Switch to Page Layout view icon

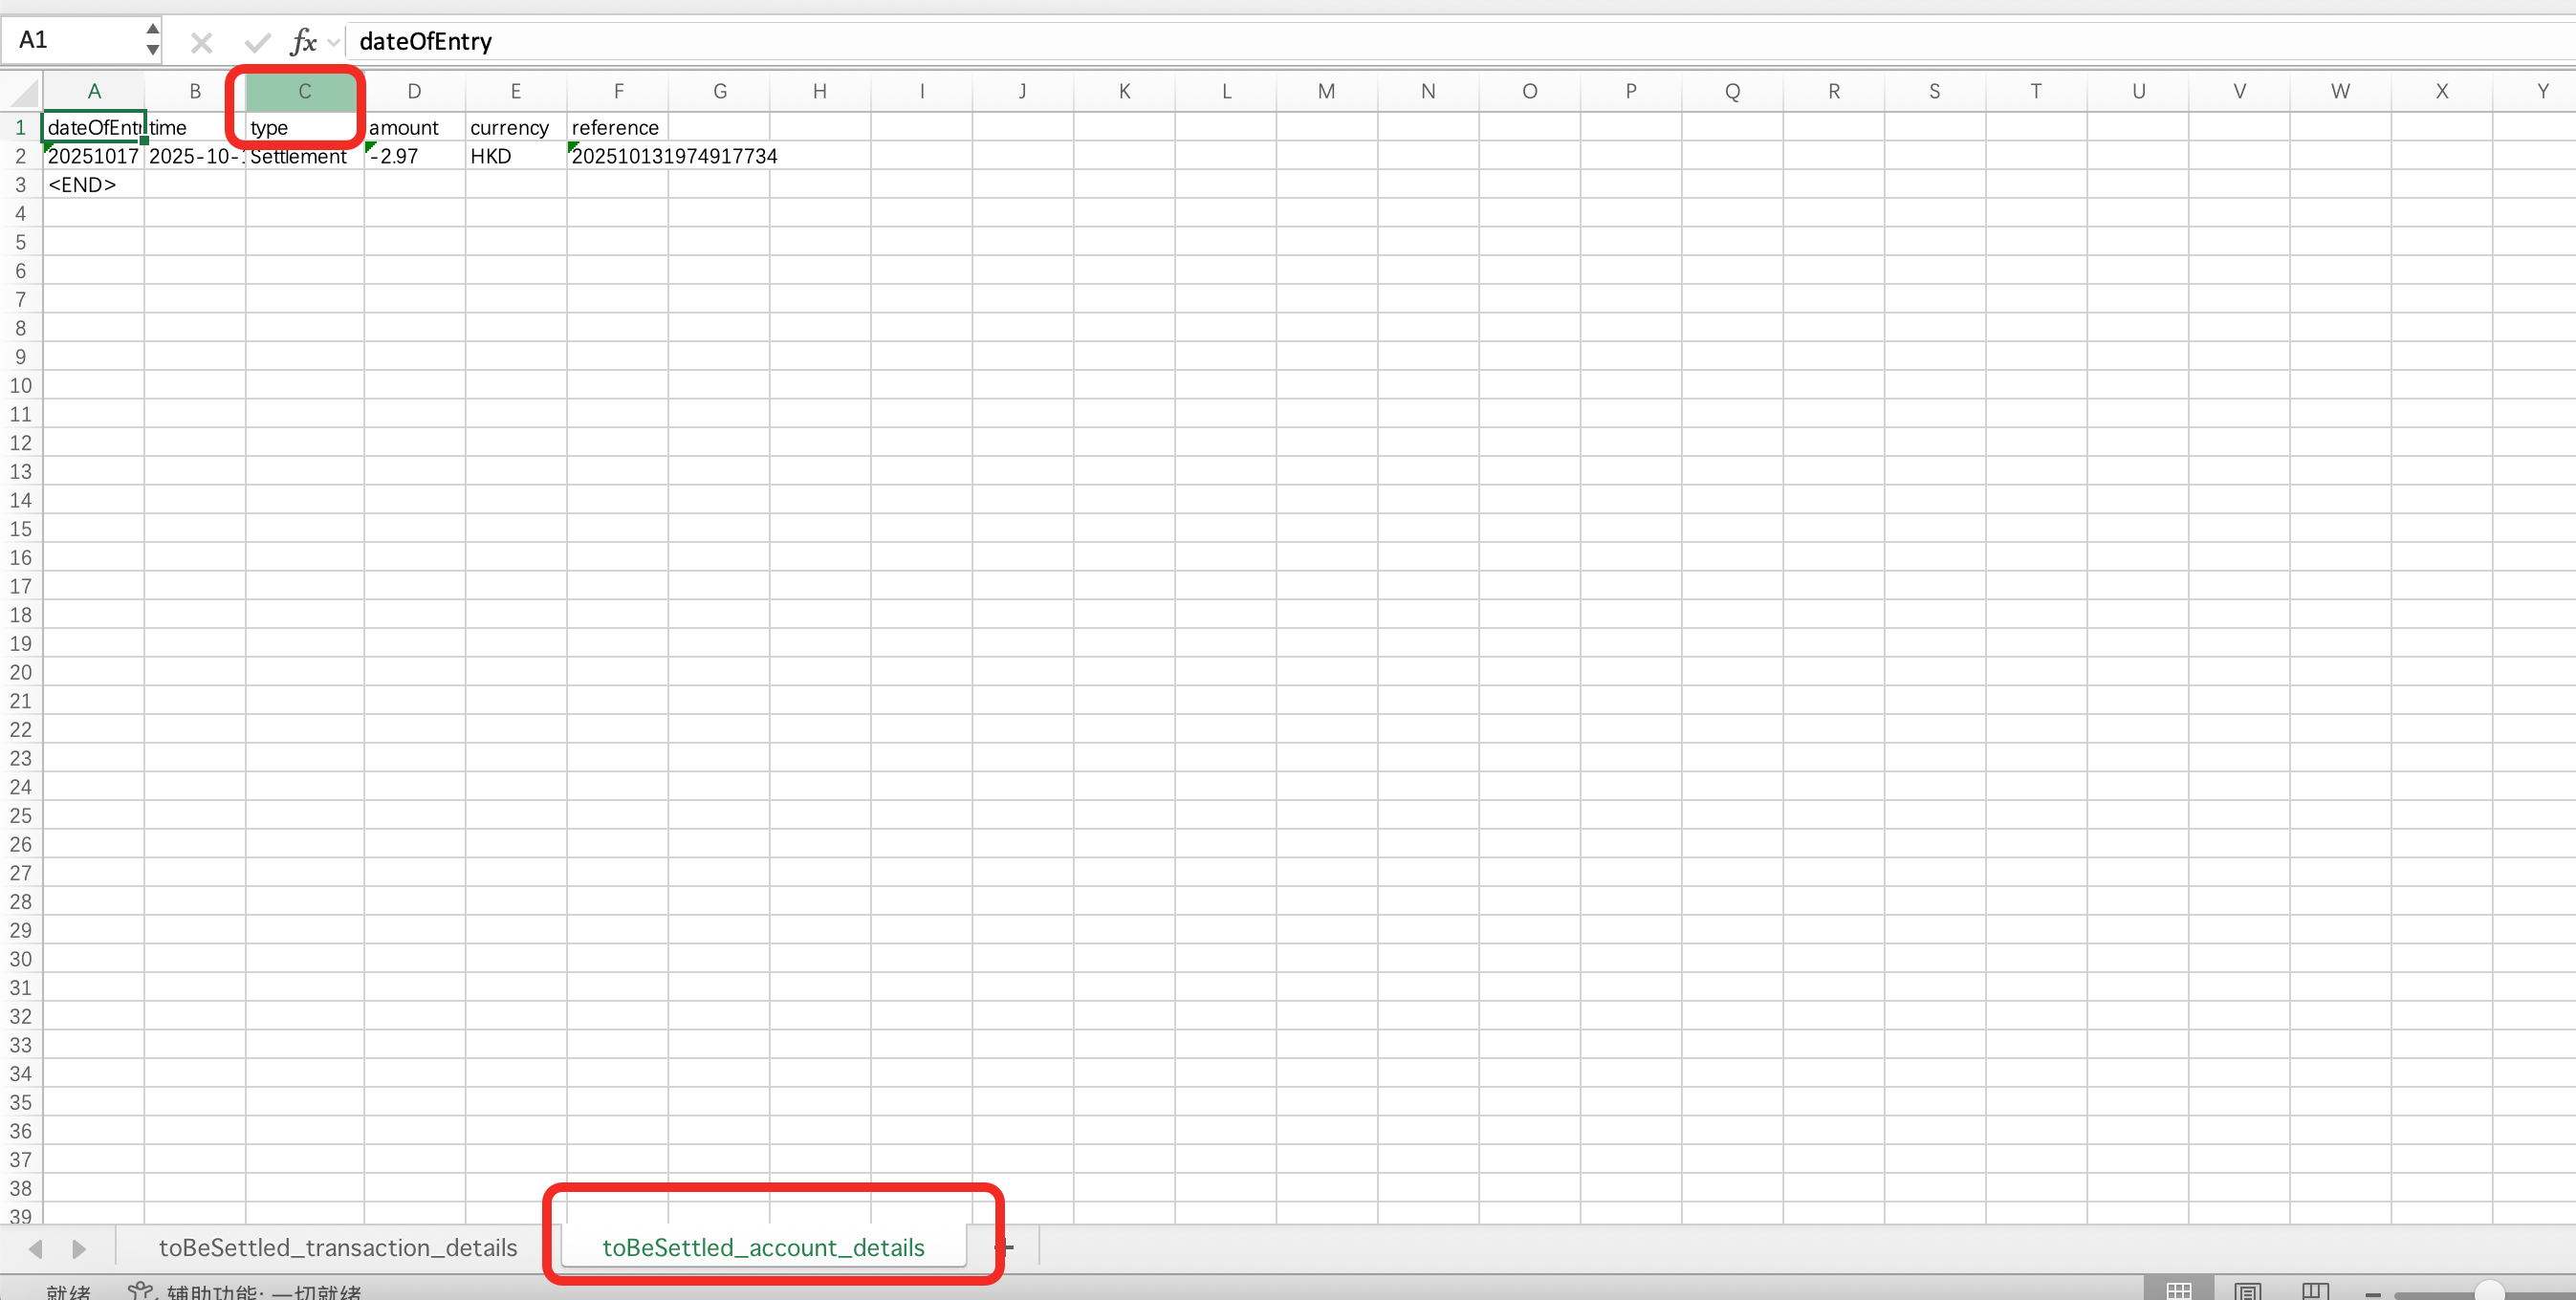click(x=2247, y=1290)
